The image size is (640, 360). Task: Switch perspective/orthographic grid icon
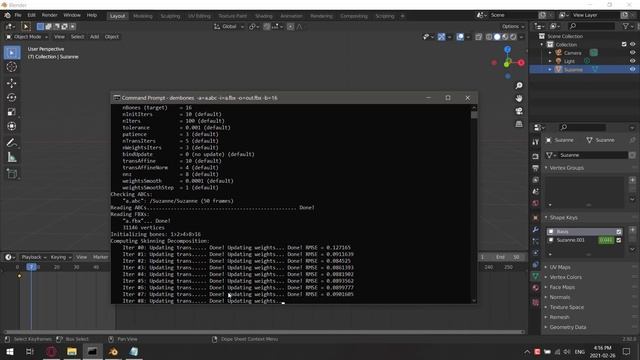click(x=519, y=124)
